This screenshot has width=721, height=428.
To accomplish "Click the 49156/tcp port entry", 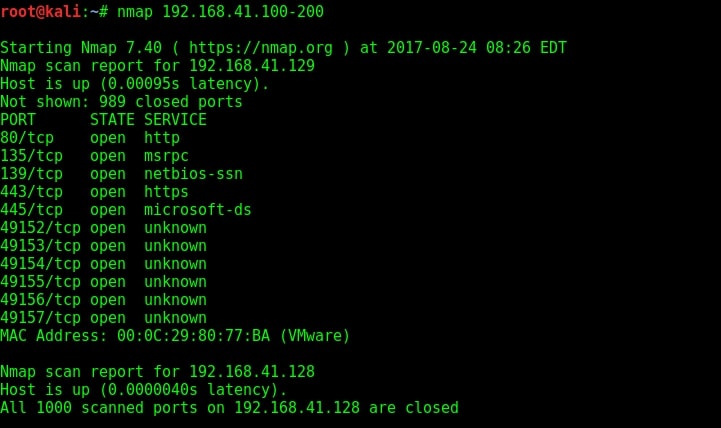I will (x=103, y=300).
